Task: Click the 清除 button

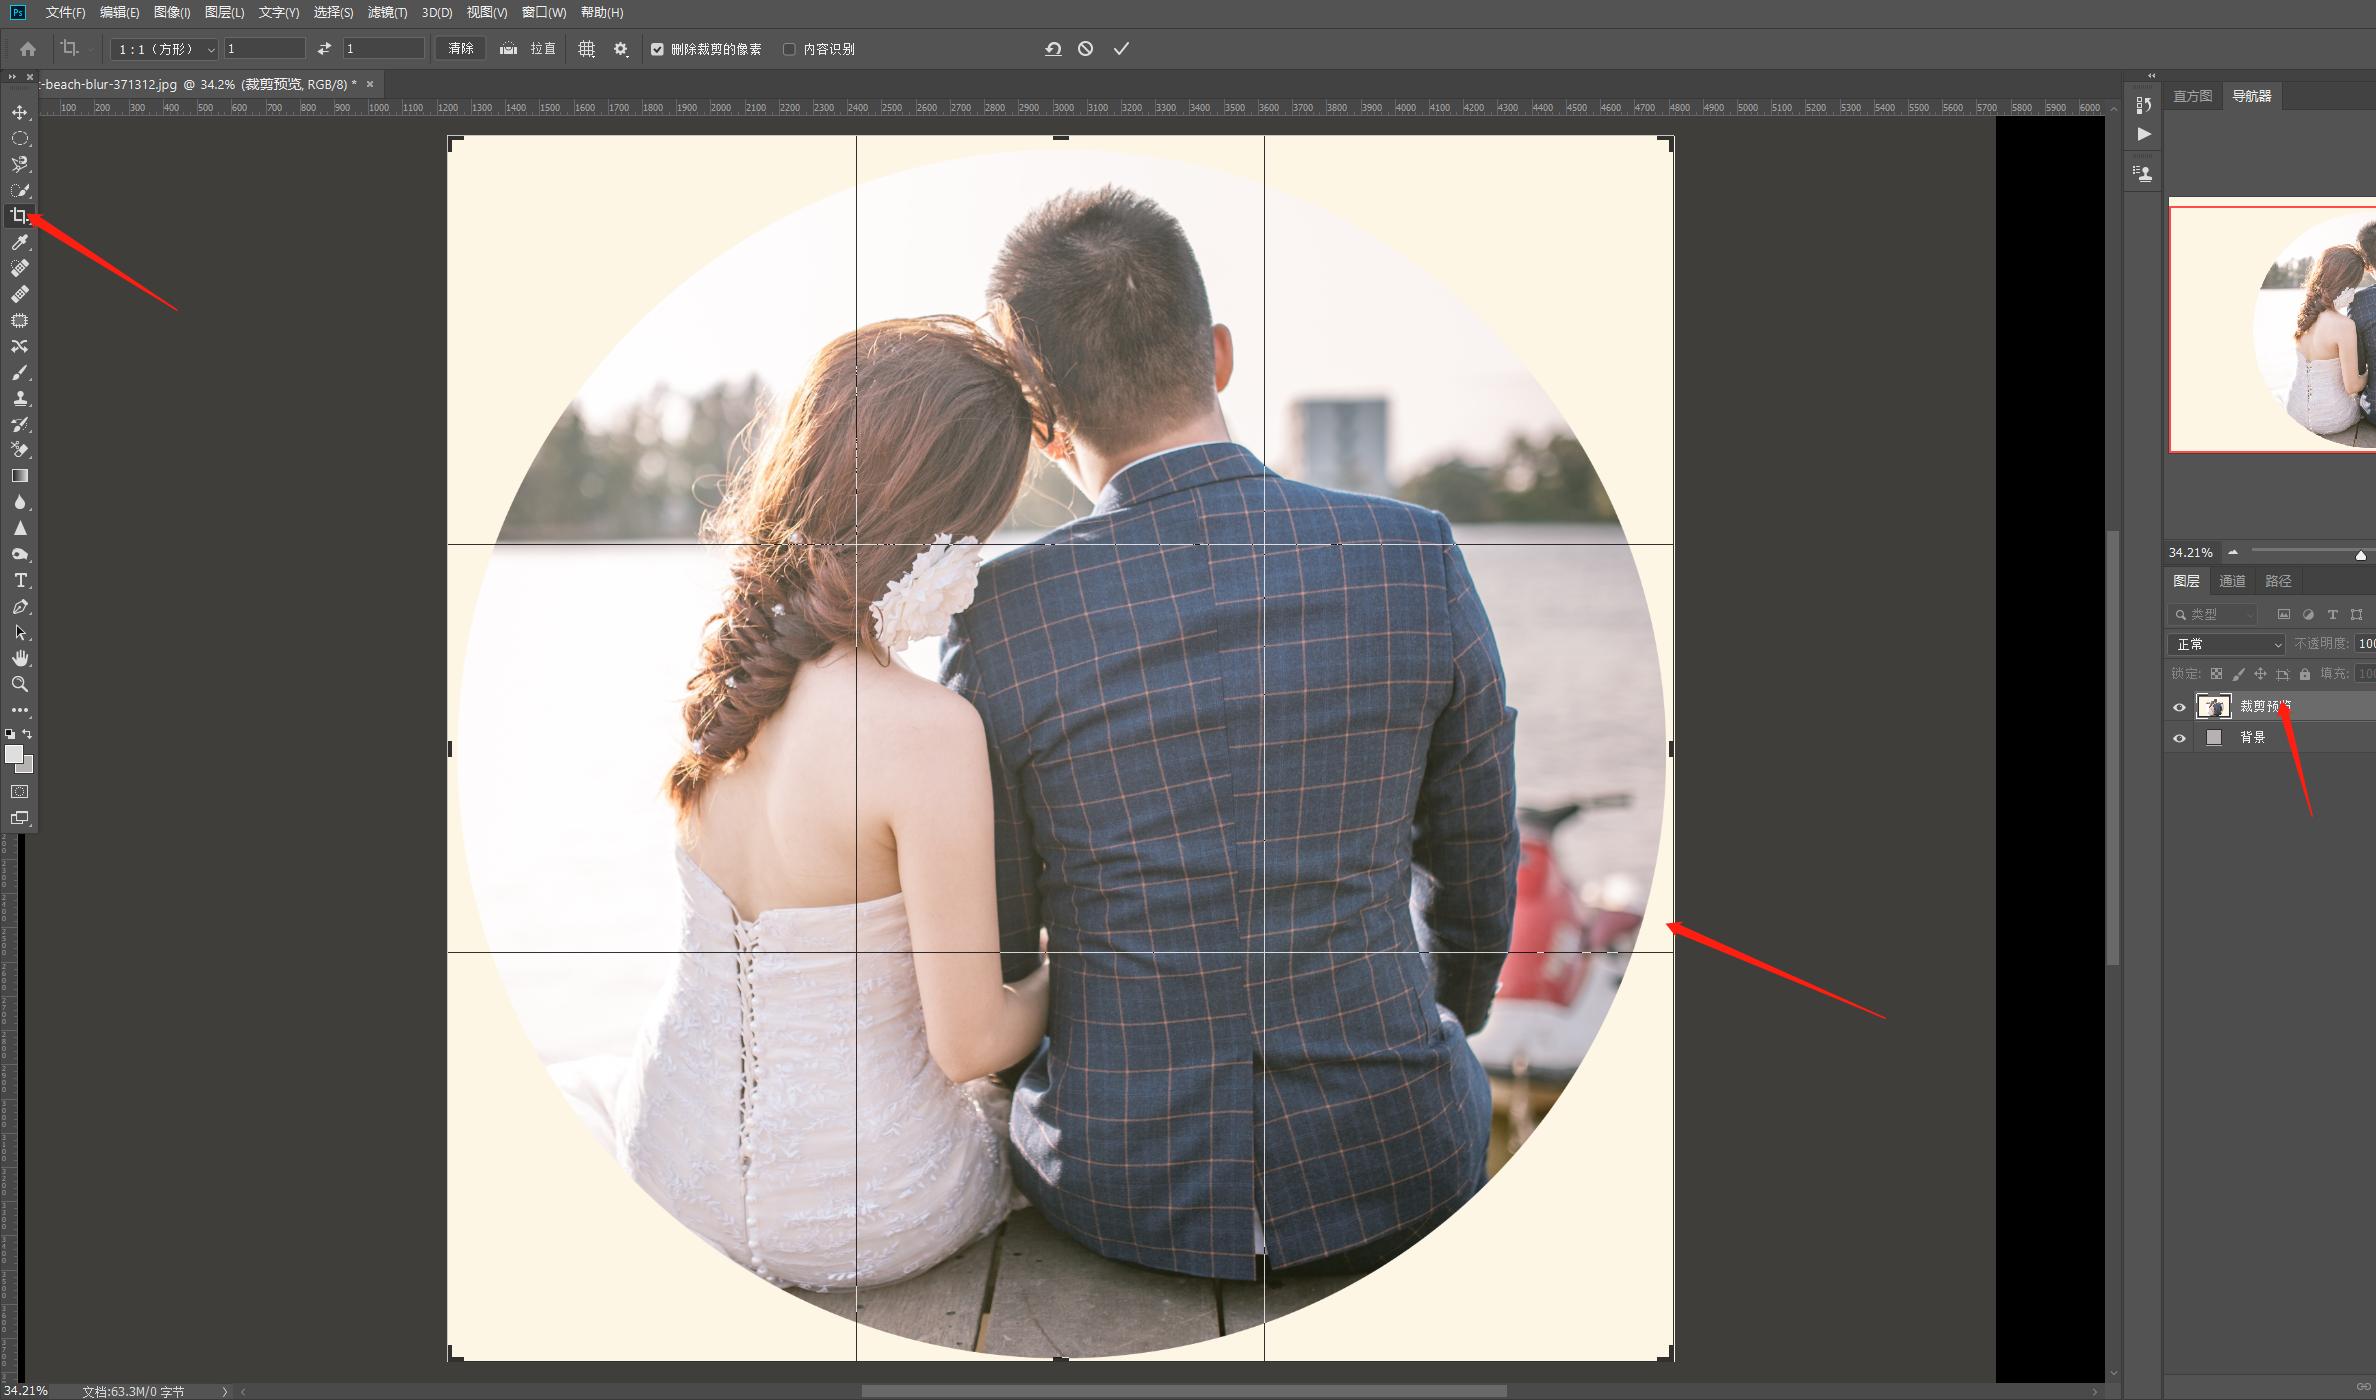Action: [x=461, y=49]
